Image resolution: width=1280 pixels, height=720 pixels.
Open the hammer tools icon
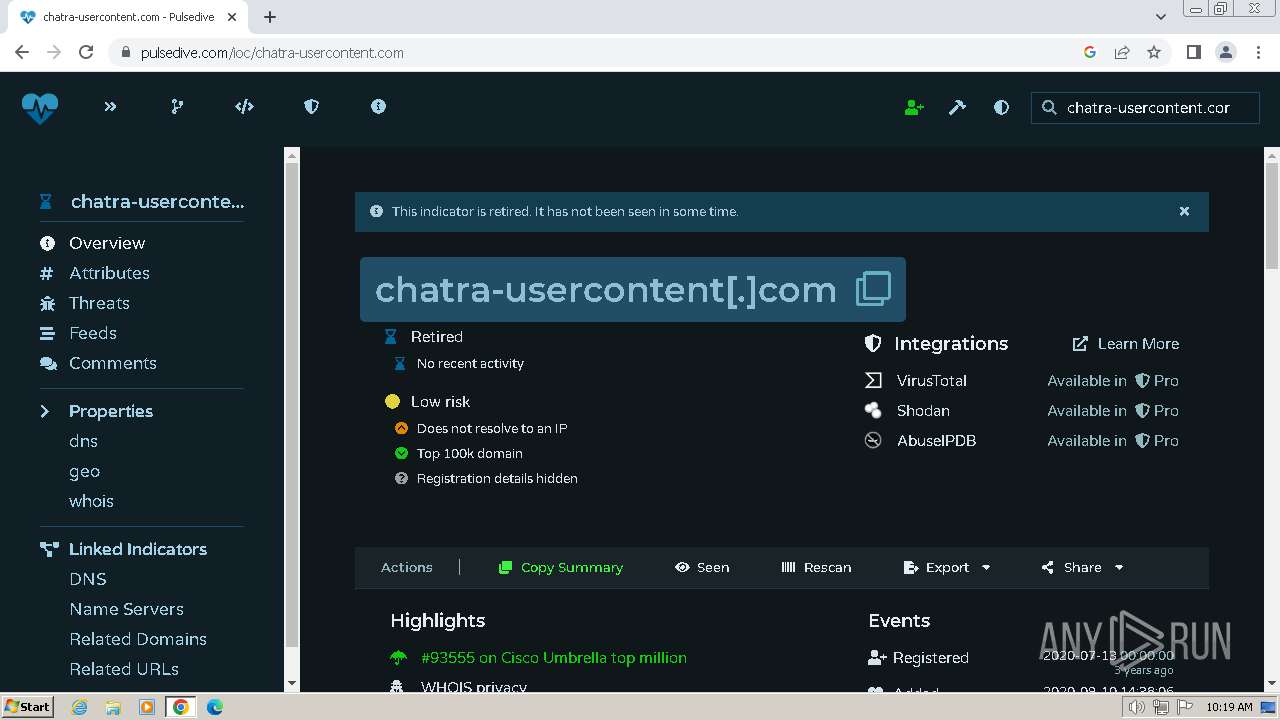click(957, 107)
